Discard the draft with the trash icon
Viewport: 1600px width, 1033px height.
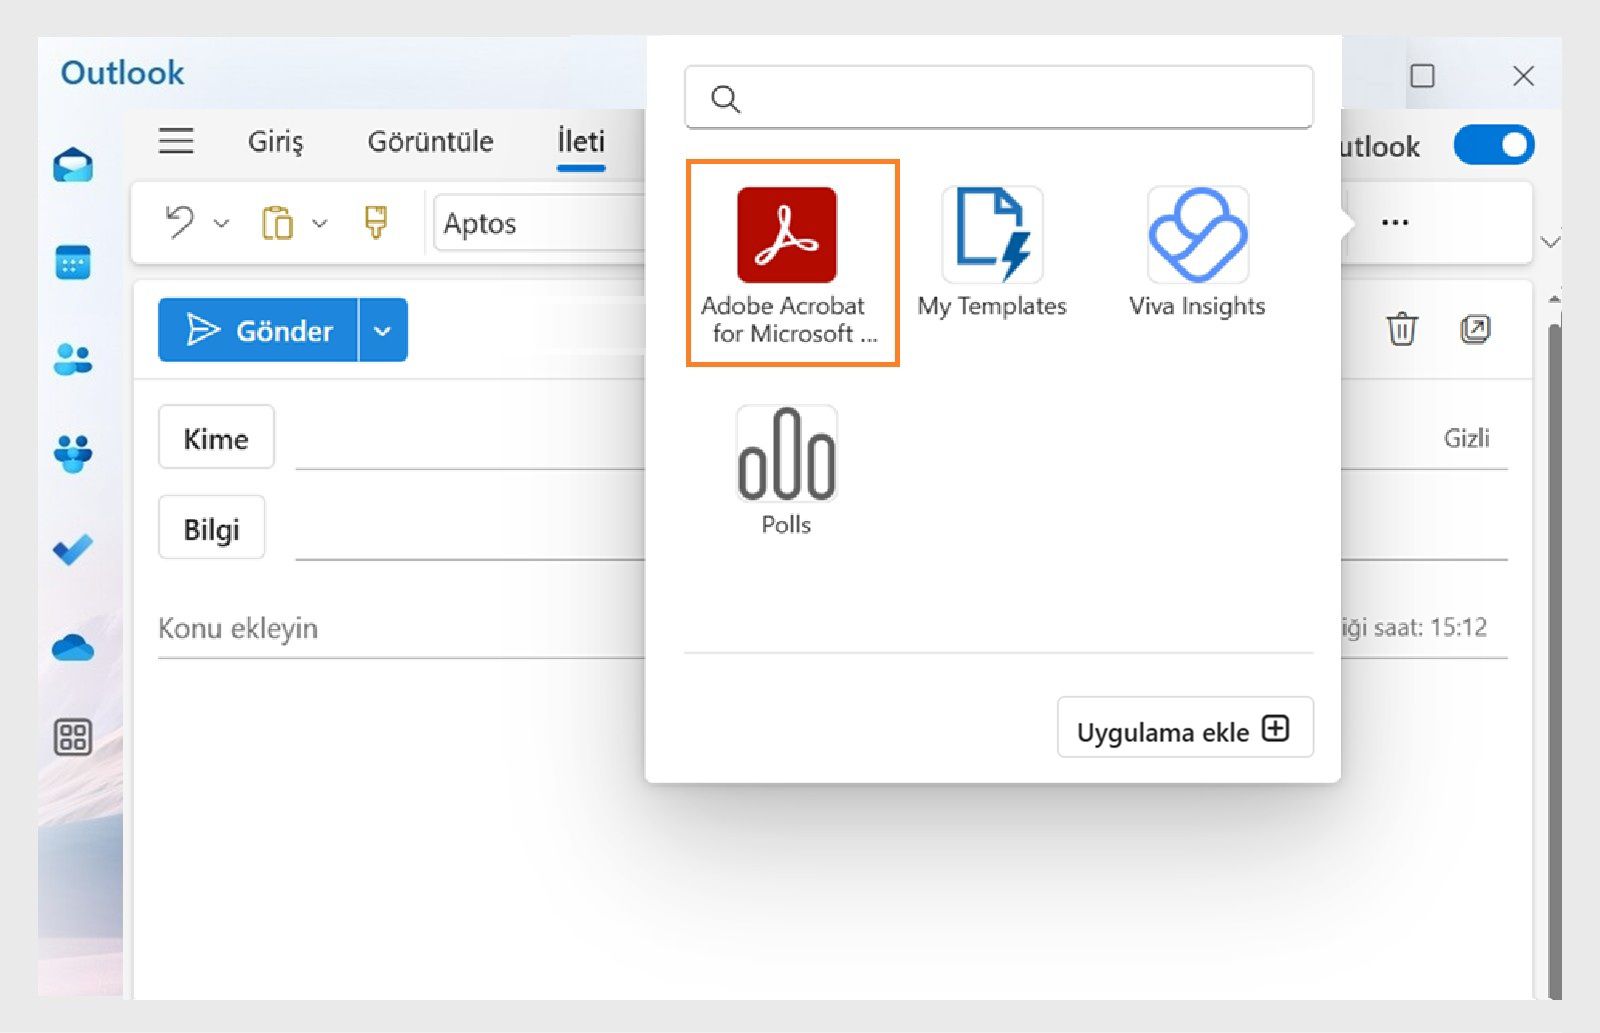point(1403,328)
